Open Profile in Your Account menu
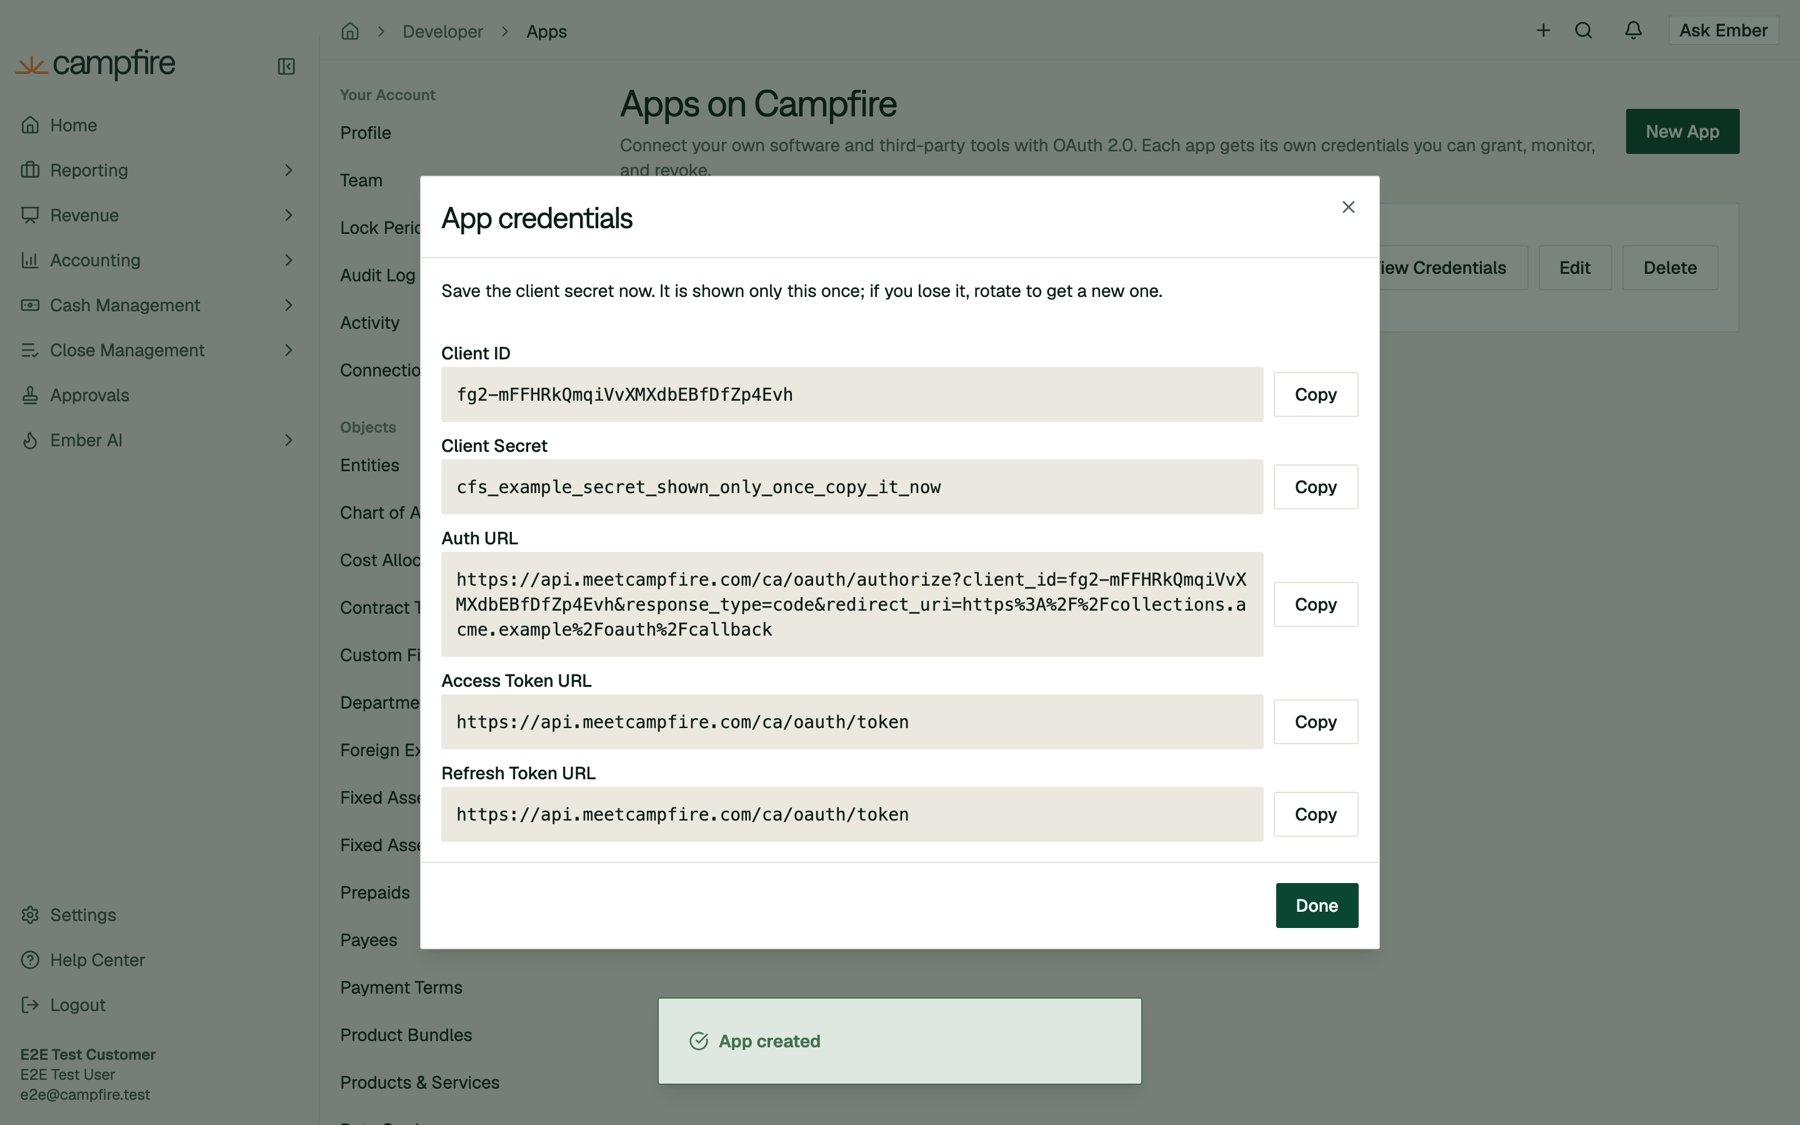Image resolution: width=1800 pixels, height=1125 pixels. click(x=365, y=133)
